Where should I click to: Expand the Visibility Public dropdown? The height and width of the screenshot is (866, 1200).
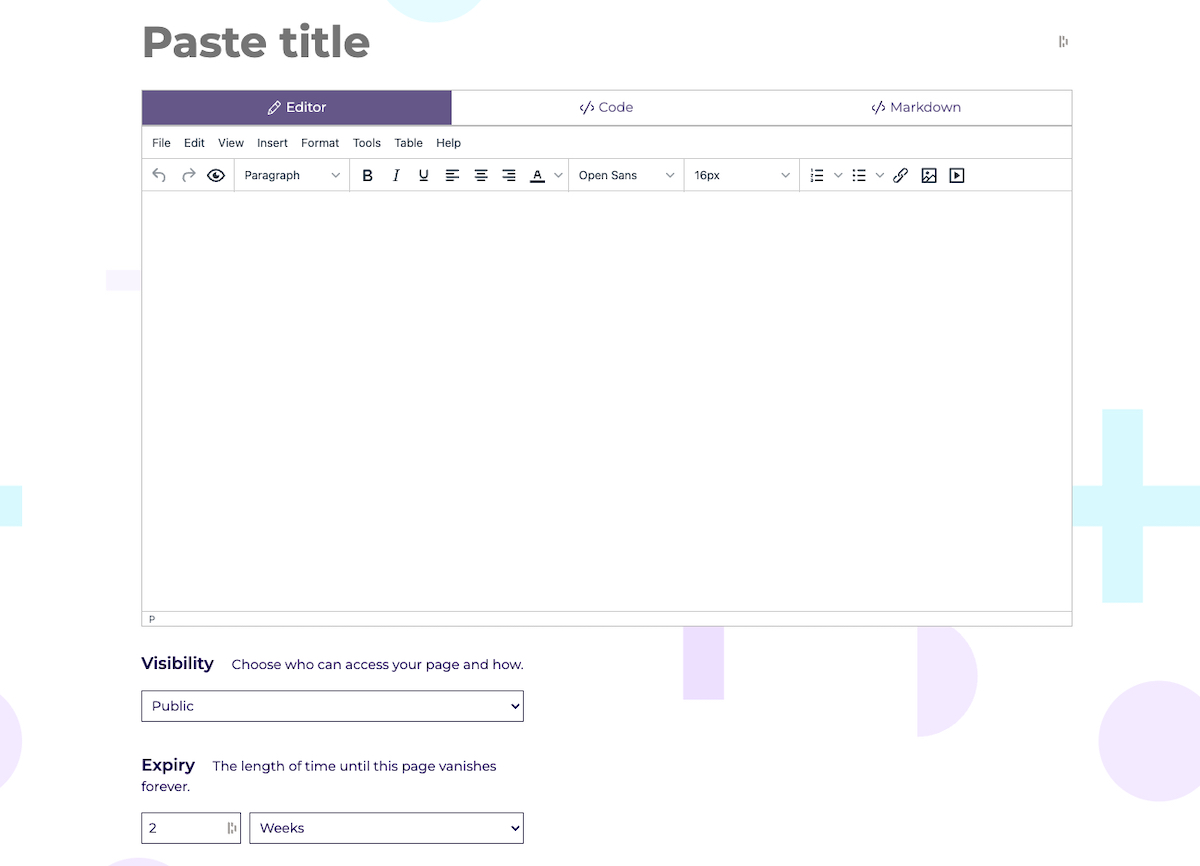(332, 706)
